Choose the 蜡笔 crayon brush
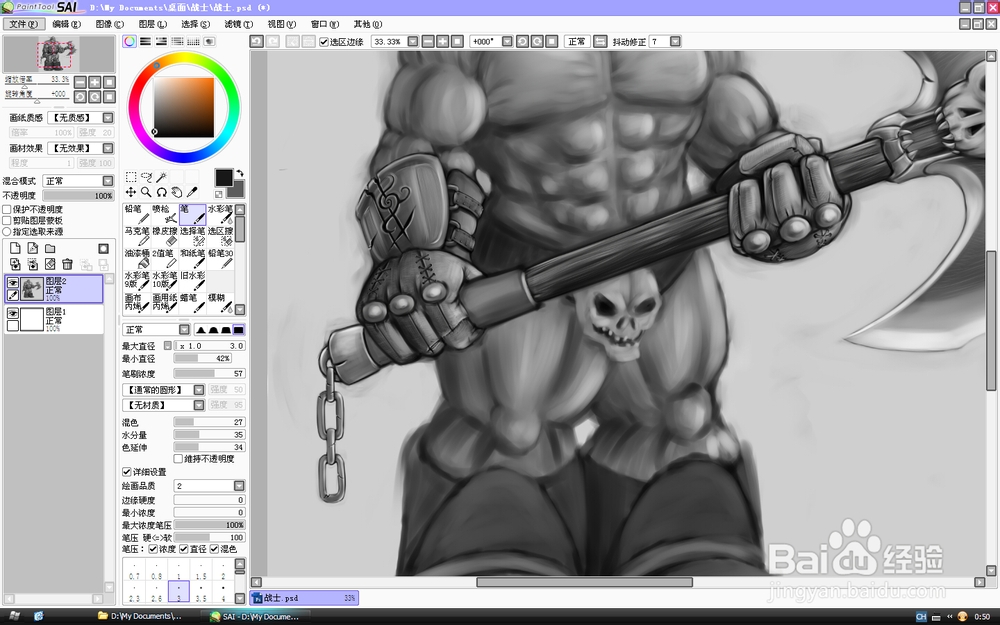 point(193,303)
